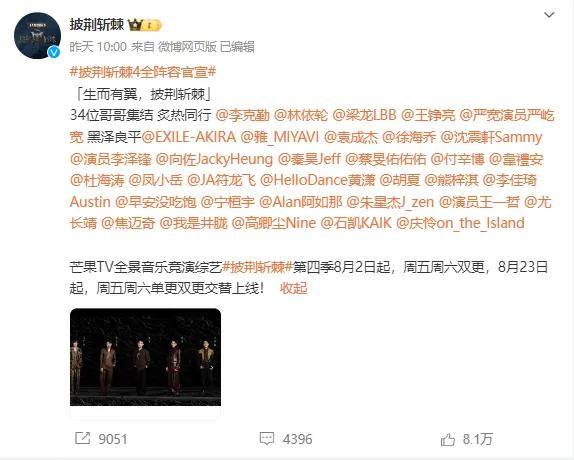Viewport: 574px width, 460px height.
Task: Open mention @庆怜on_the_Island
Action: pyautogui.click(x=461, y=223)
